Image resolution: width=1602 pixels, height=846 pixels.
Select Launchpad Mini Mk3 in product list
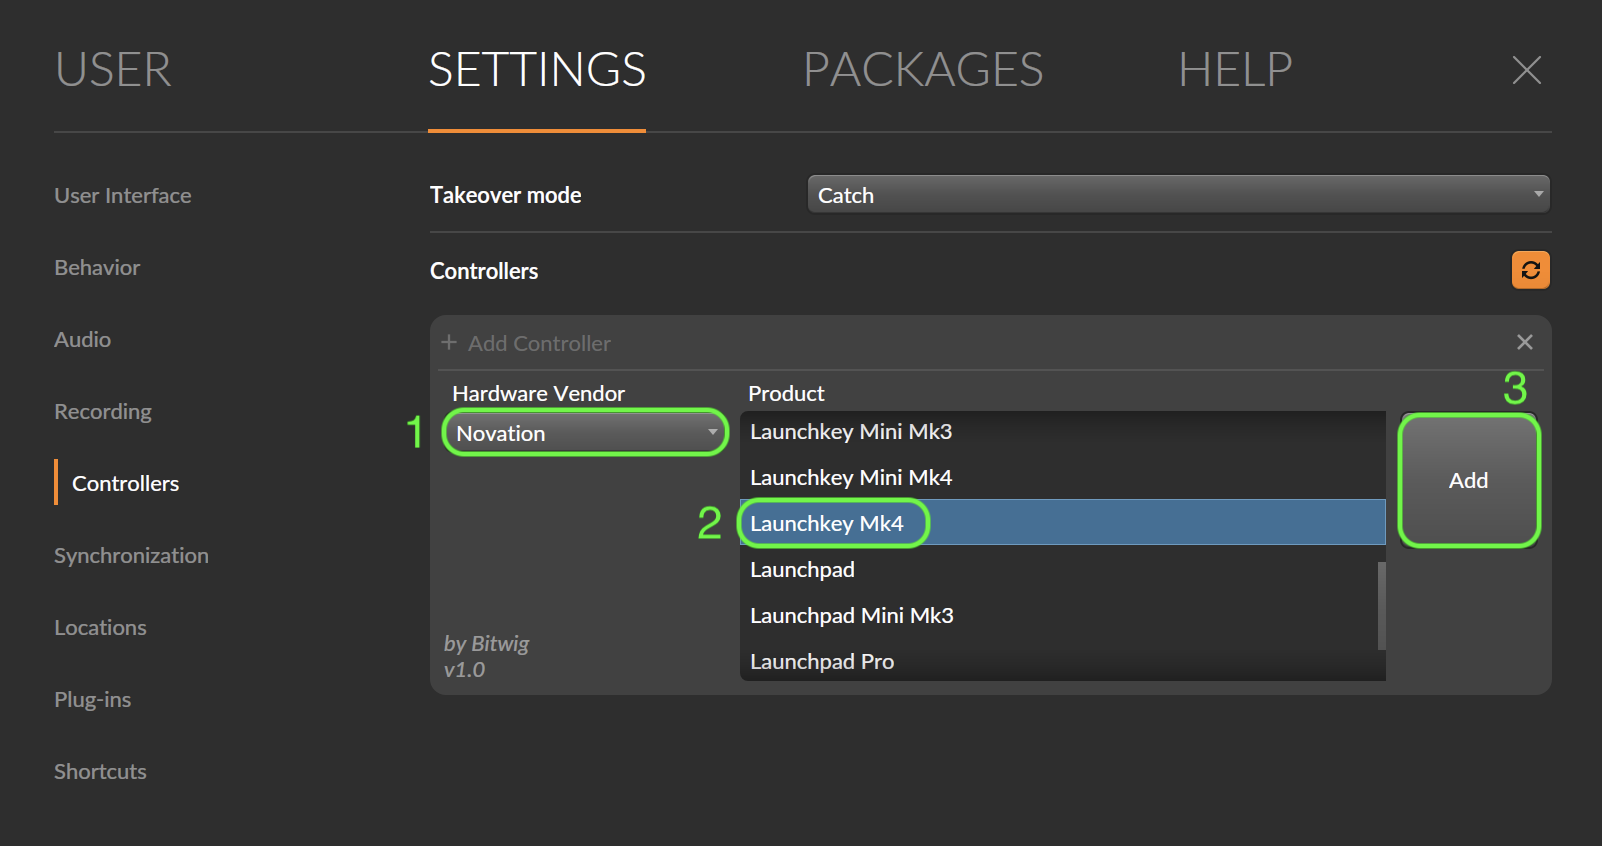coord(1062,616)
